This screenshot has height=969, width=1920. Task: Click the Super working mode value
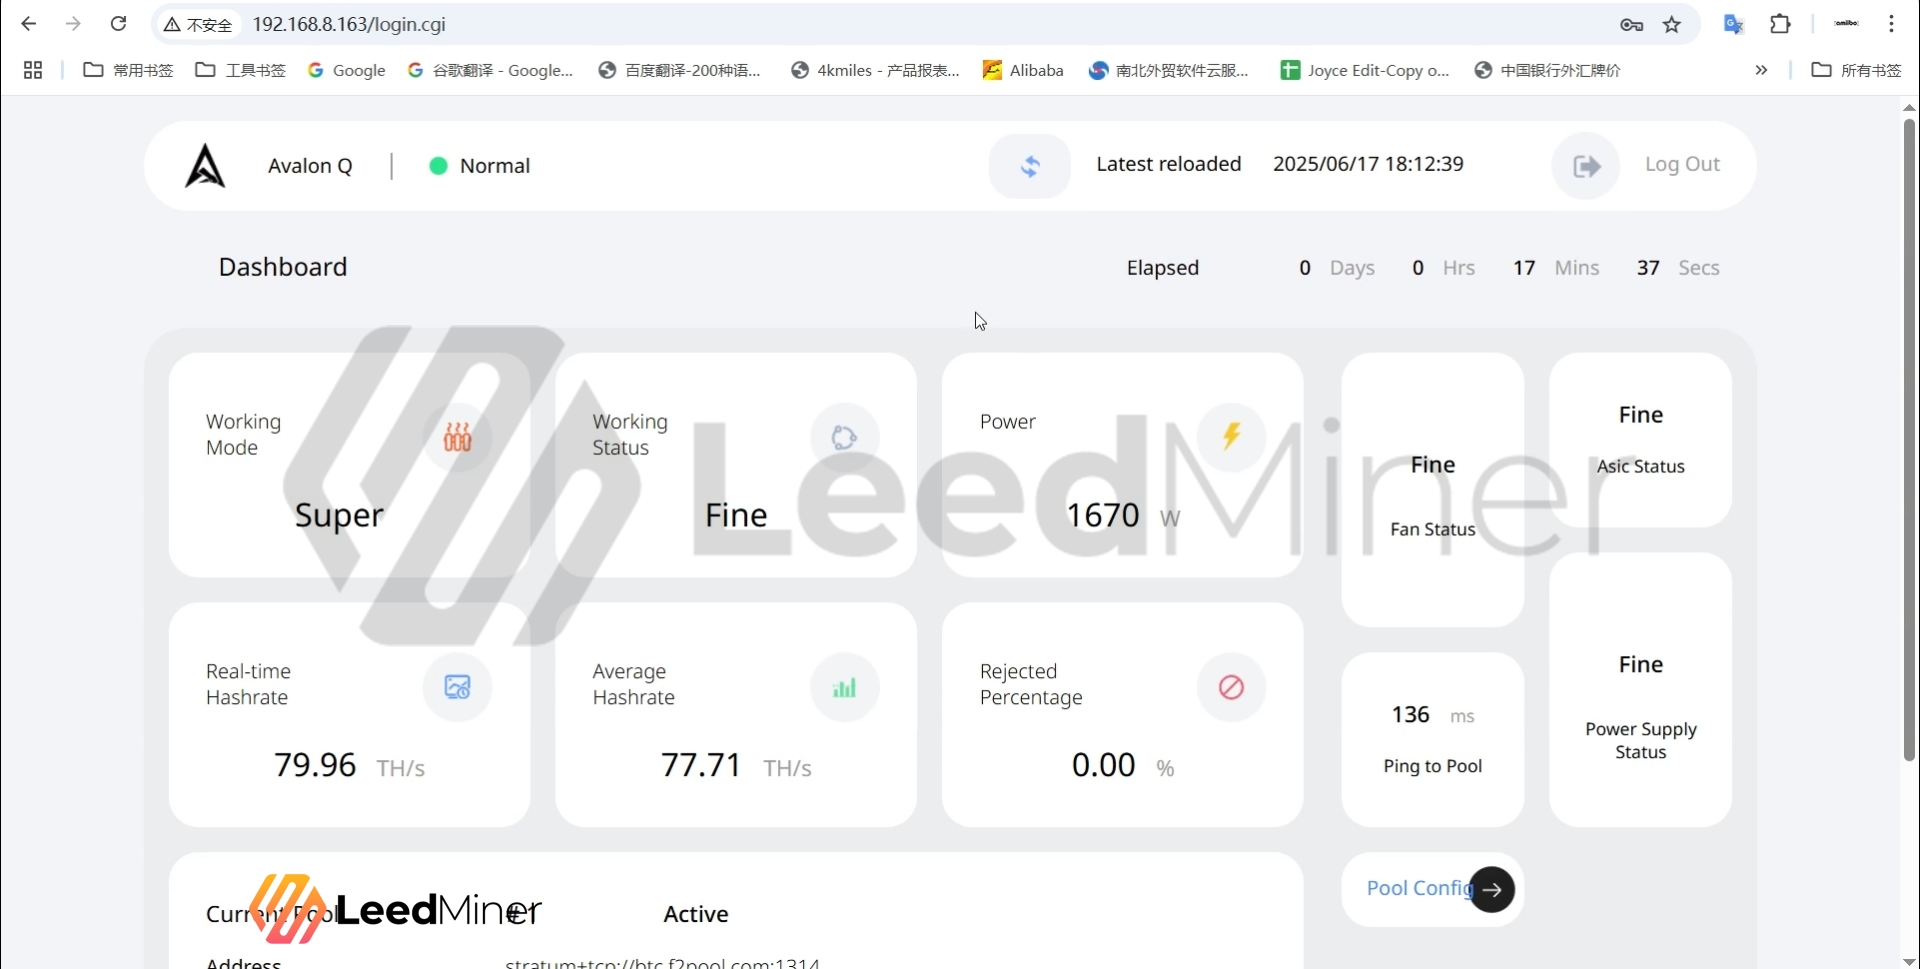click(x=339, y=516)
